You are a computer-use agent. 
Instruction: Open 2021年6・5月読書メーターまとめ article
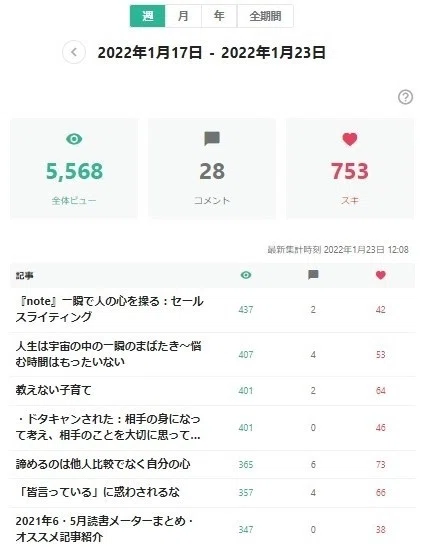coord(104,529)
